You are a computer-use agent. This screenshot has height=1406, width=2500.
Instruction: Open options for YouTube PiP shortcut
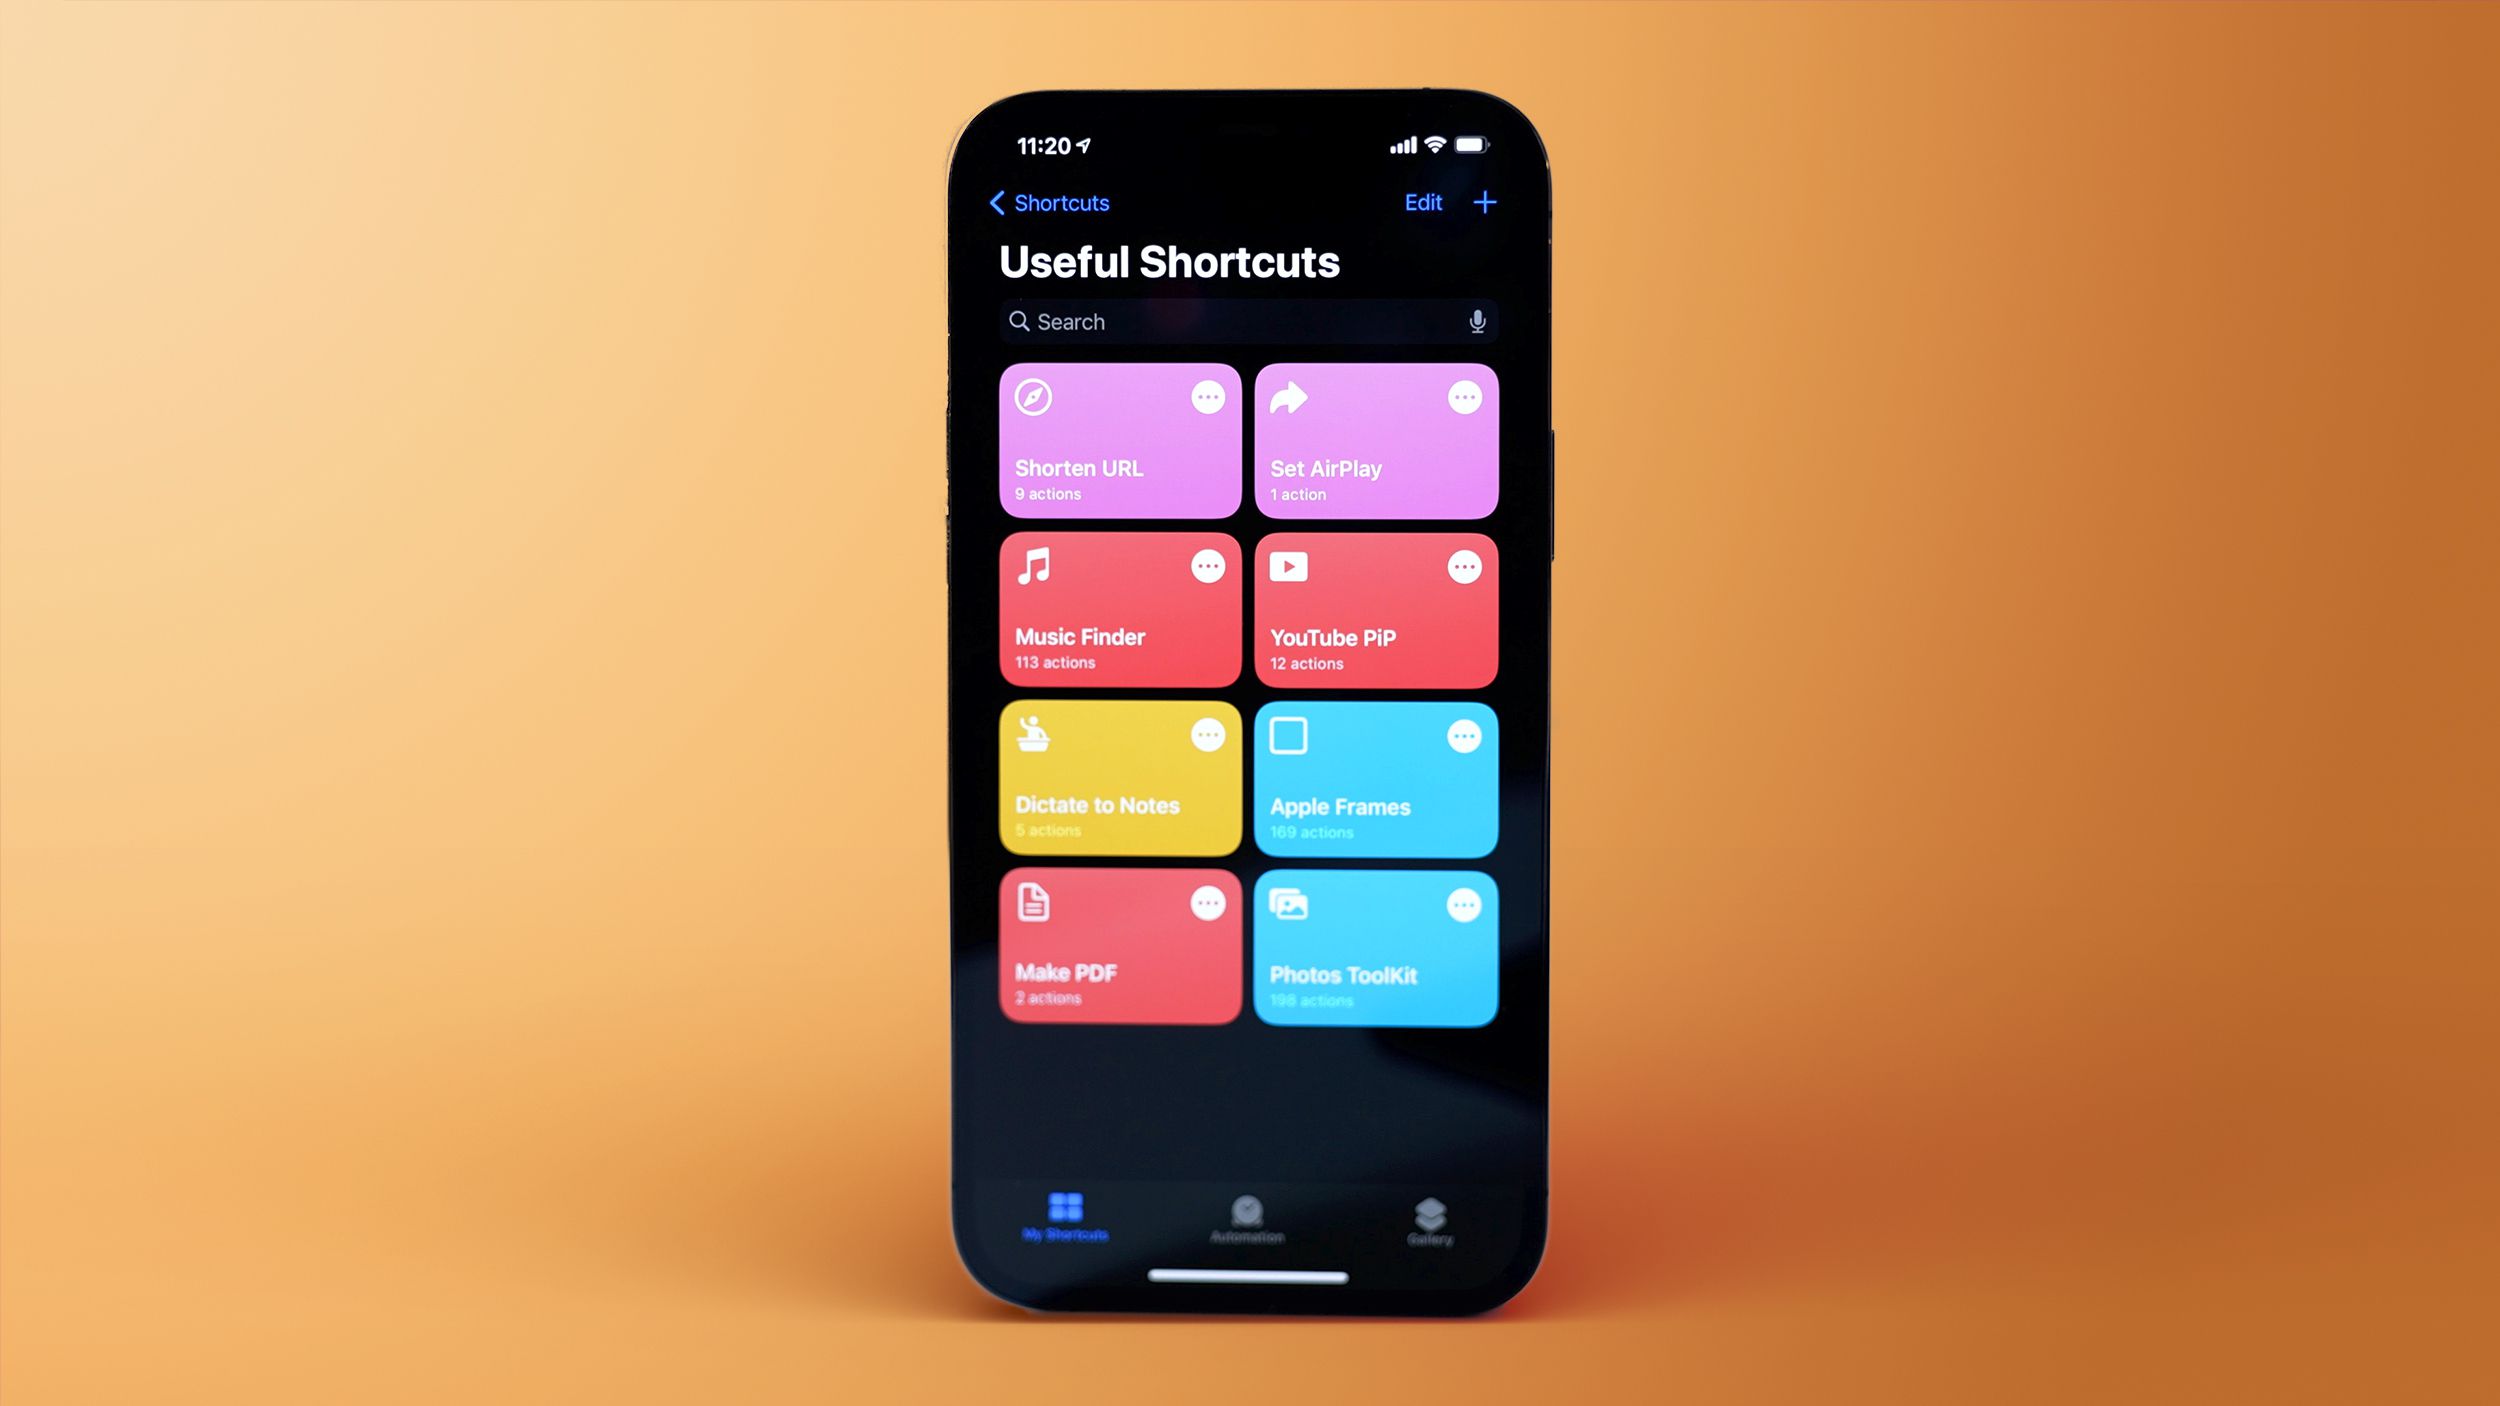click(1463, 567)
